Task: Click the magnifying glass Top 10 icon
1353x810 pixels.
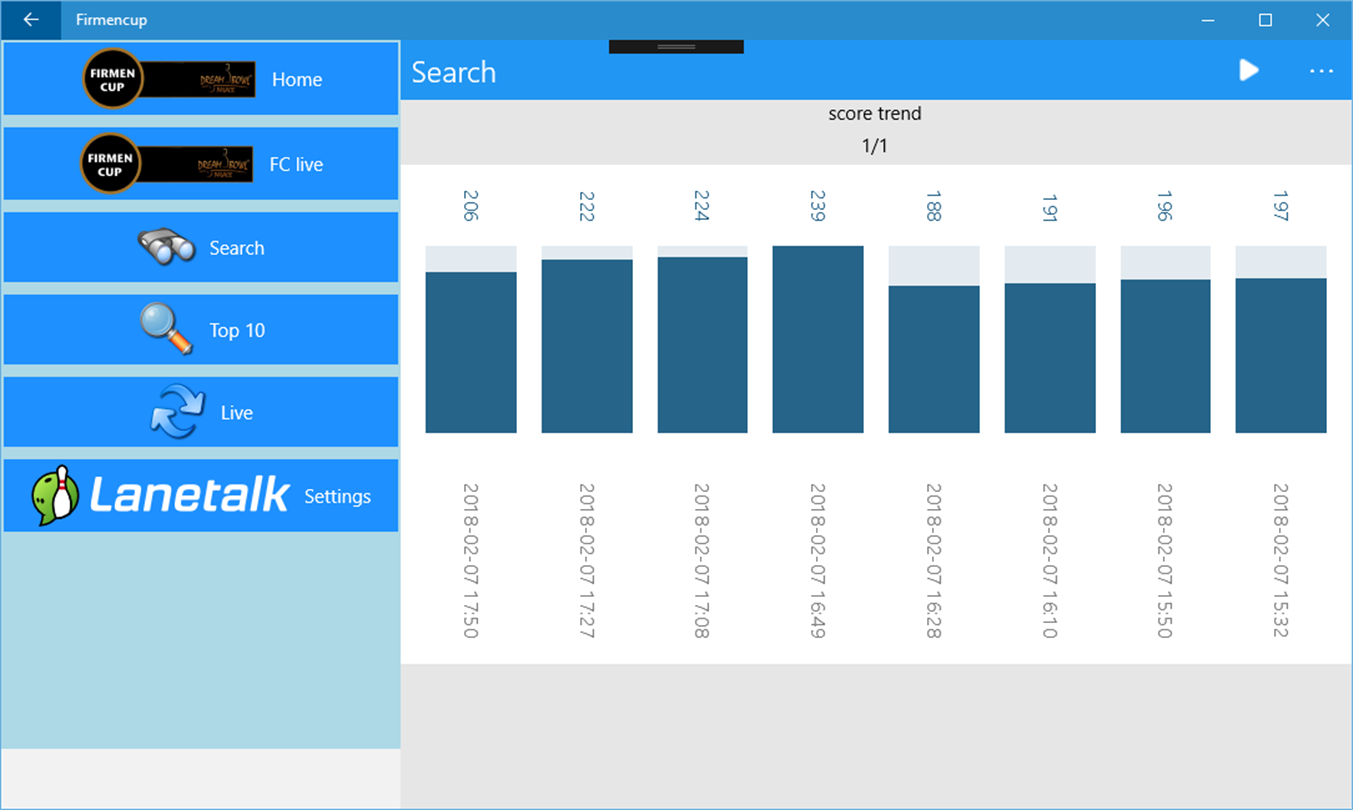Action: click(166, 329)
